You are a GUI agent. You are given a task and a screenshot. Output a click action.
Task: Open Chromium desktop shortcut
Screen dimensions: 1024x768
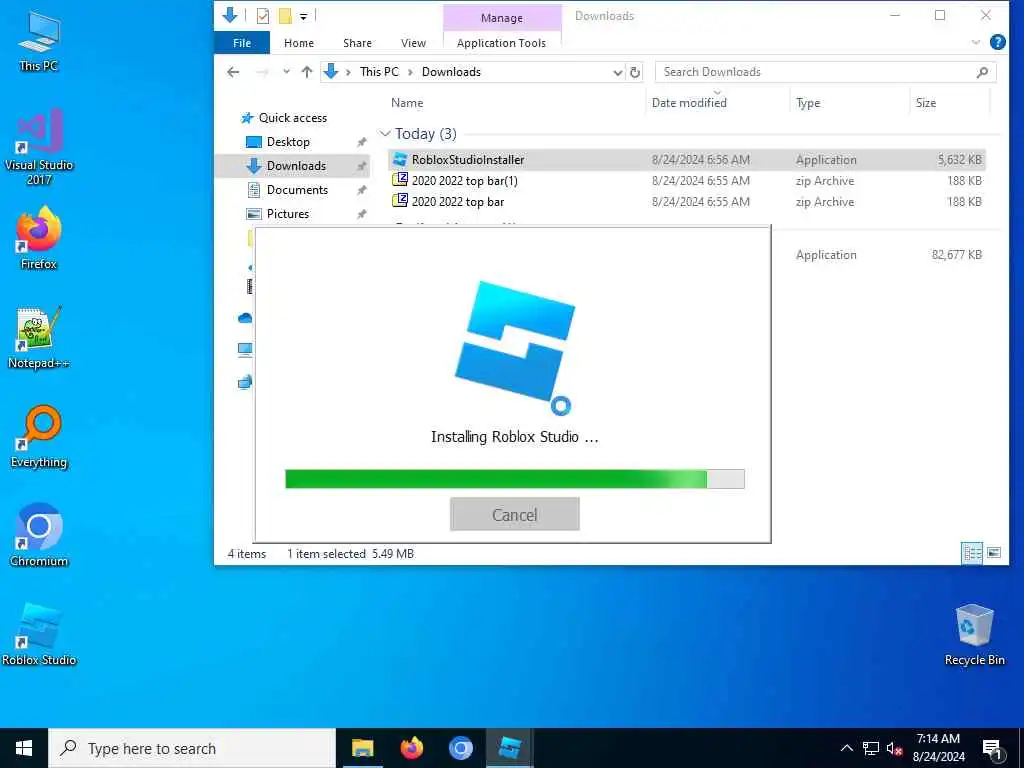point(39,535)
